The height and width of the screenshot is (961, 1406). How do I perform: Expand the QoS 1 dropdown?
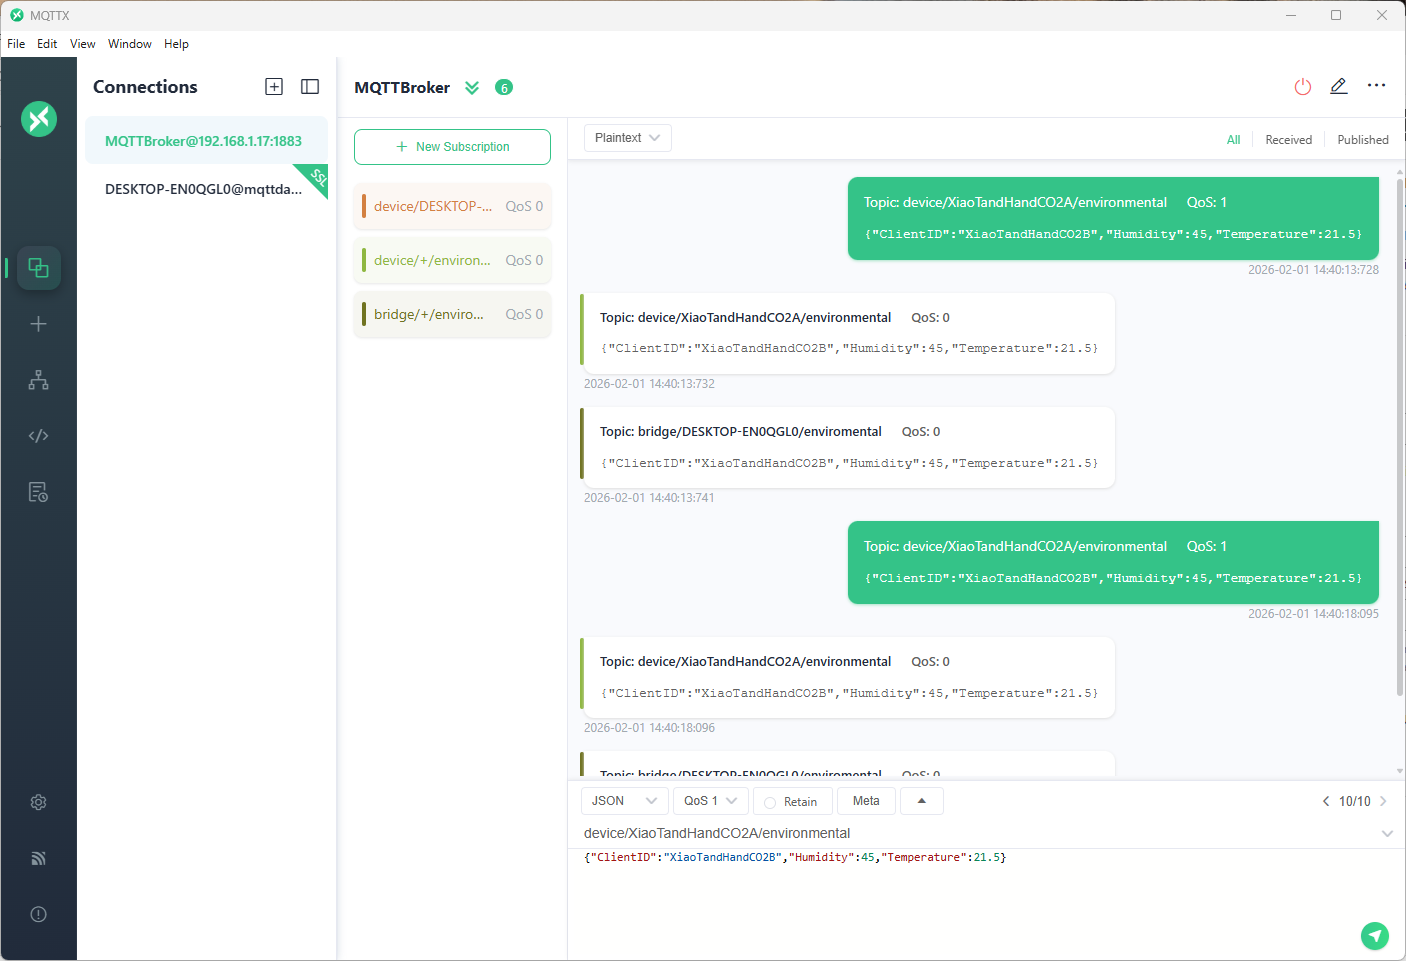(x=710, y=801)
